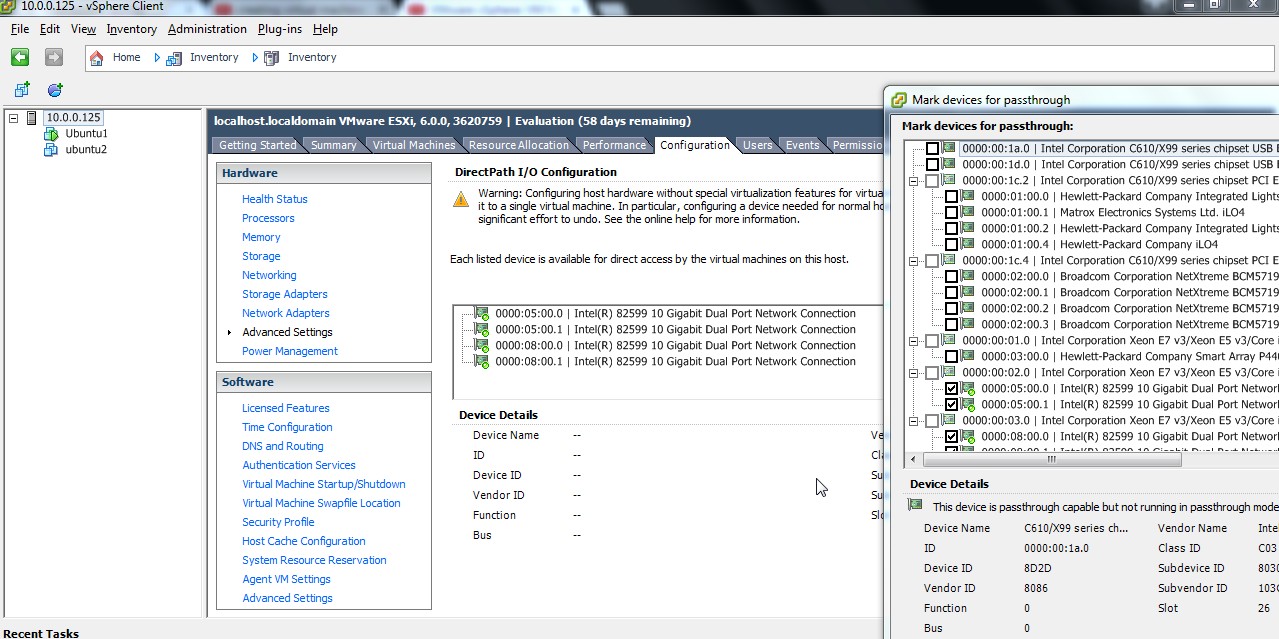Click card icon for 0000:01:00.1 Matrox device

(x=968, y=212)
